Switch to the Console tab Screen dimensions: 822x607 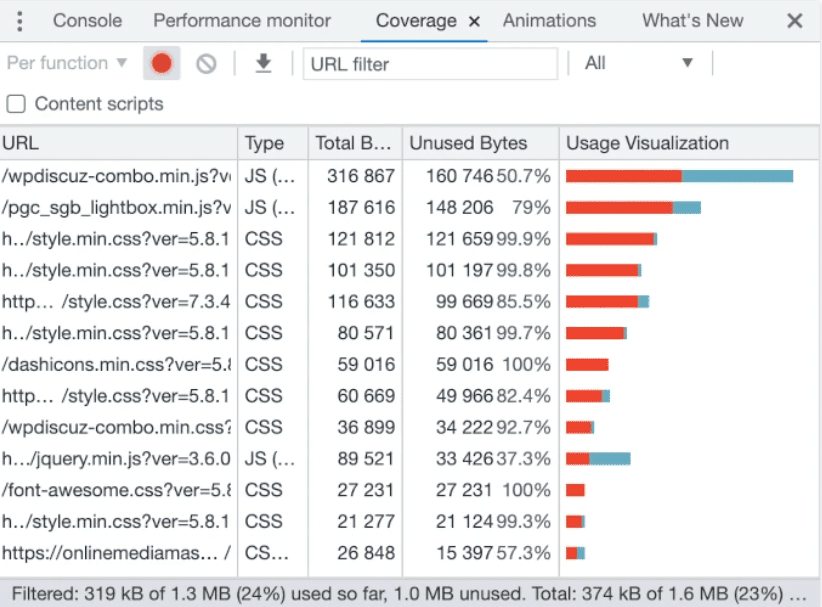point(87,21)
